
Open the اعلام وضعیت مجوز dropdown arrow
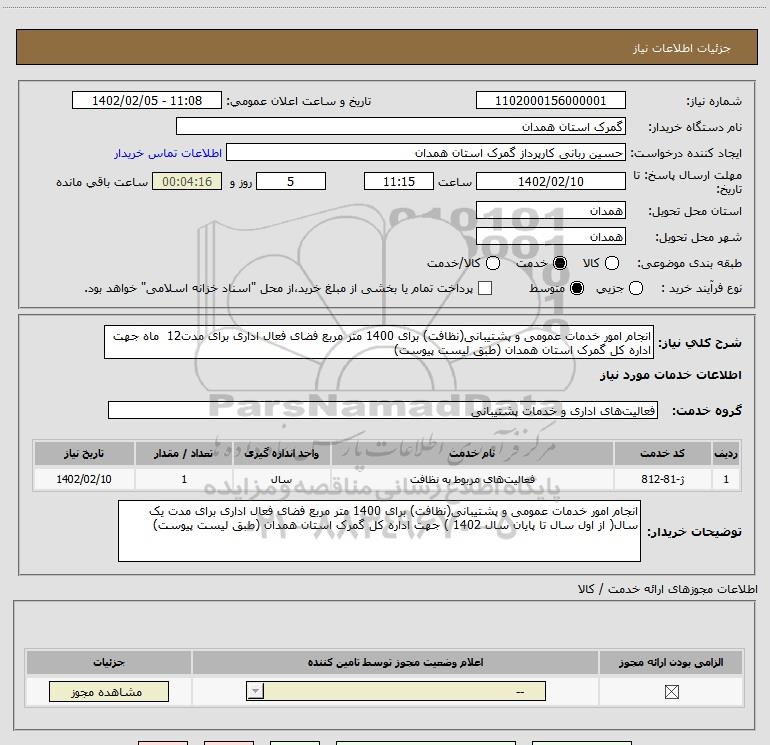[x=255, y=691]
